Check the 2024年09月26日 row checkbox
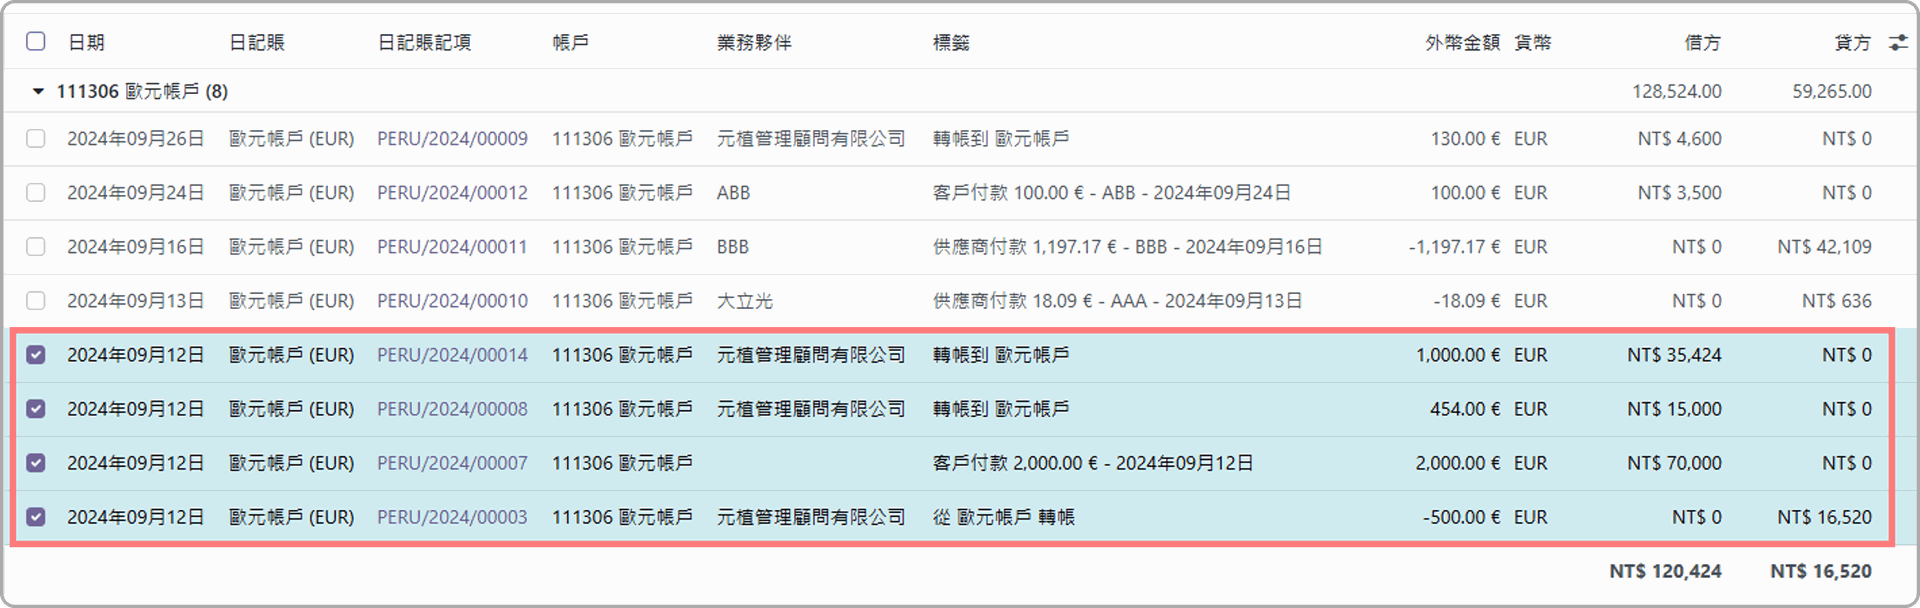 coord(36,139)
